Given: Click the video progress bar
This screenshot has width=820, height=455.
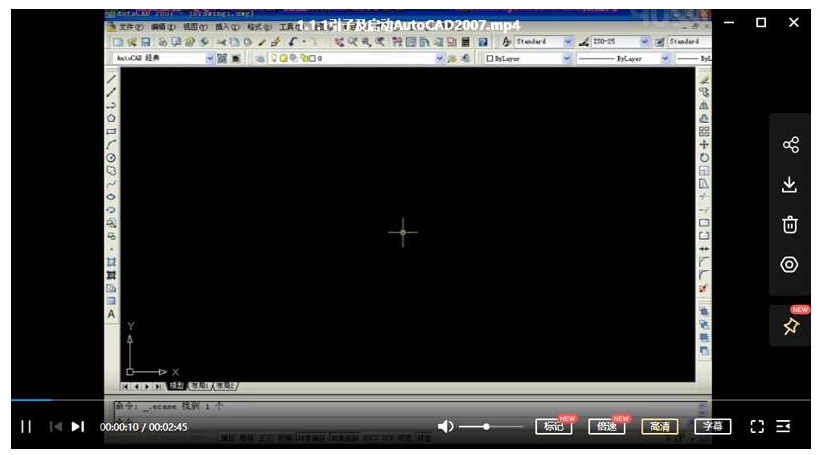Looking at the screenshot, I should tap(411, 400).
